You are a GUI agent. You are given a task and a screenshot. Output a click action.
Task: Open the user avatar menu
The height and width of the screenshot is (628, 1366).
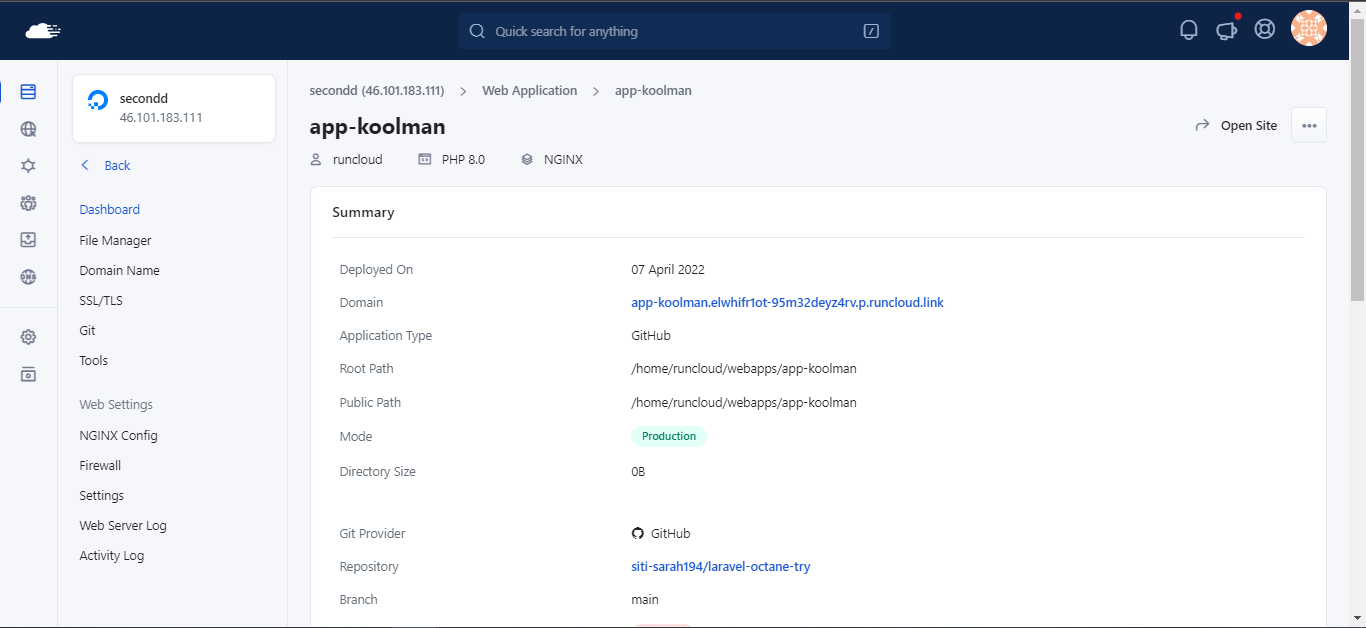[1309, 29]
